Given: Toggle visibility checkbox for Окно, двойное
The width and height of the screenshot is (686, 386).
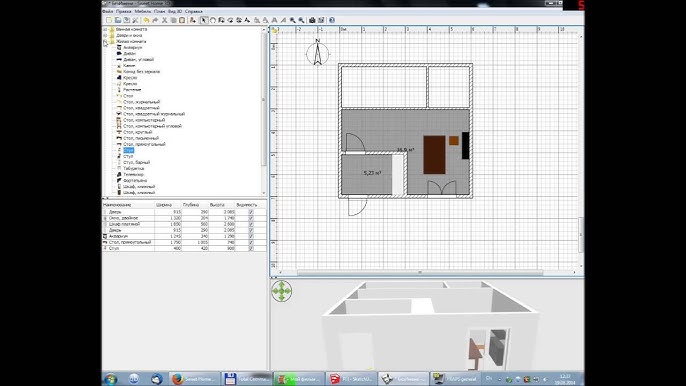Looking at the screenshot, I should tap(251, 218).
